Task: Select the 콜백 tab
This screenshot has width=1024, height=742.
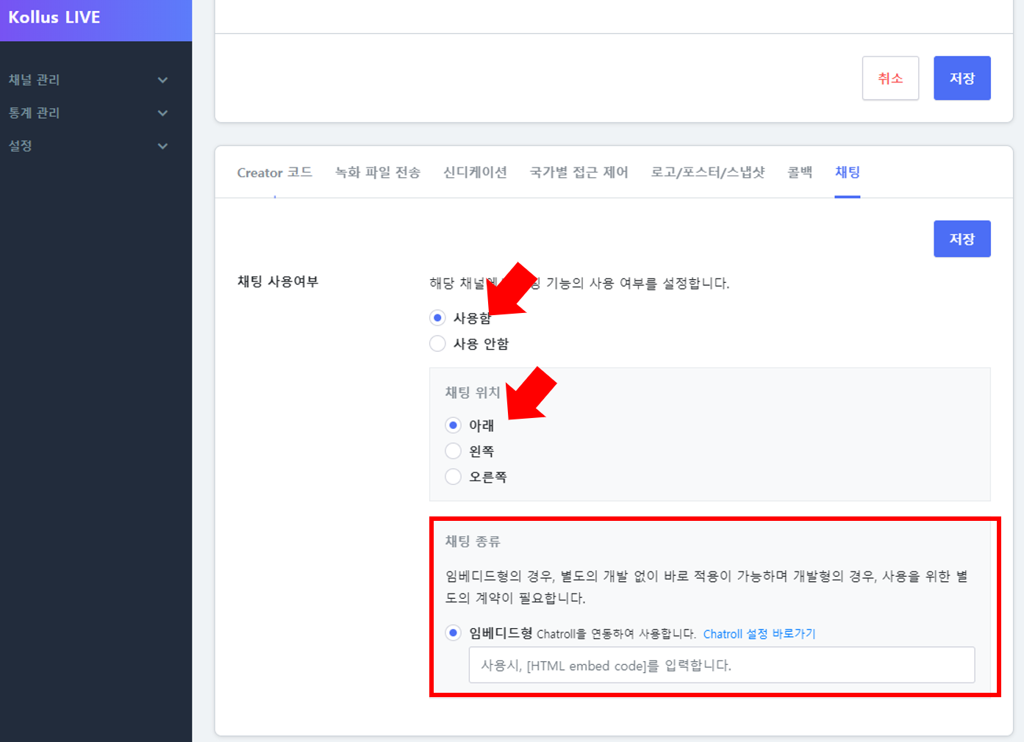Action: click(800, 172)
